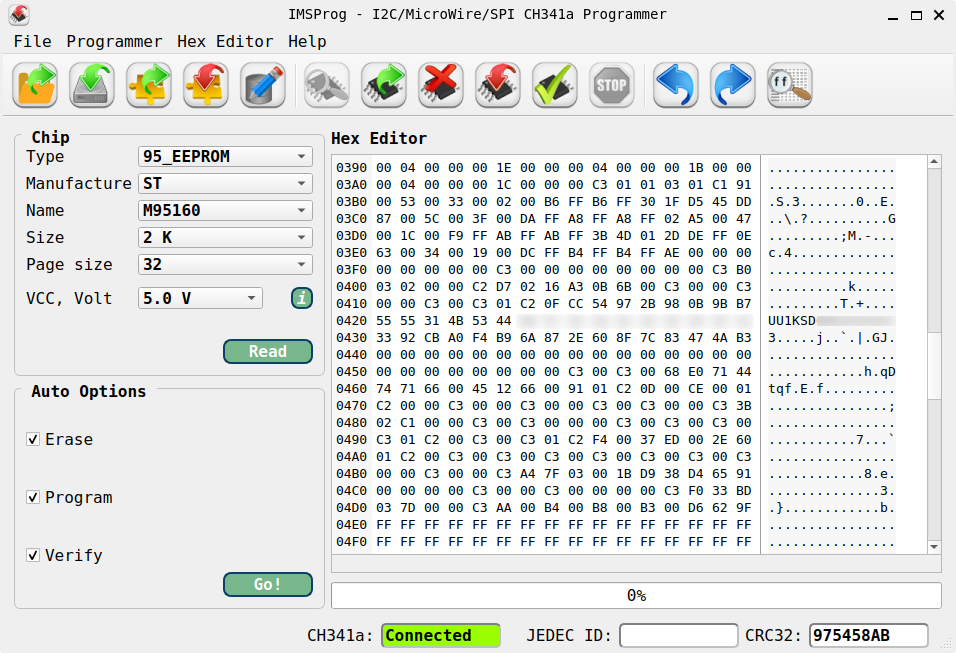
Task: Click the Go! button
Action: [267, 584]
